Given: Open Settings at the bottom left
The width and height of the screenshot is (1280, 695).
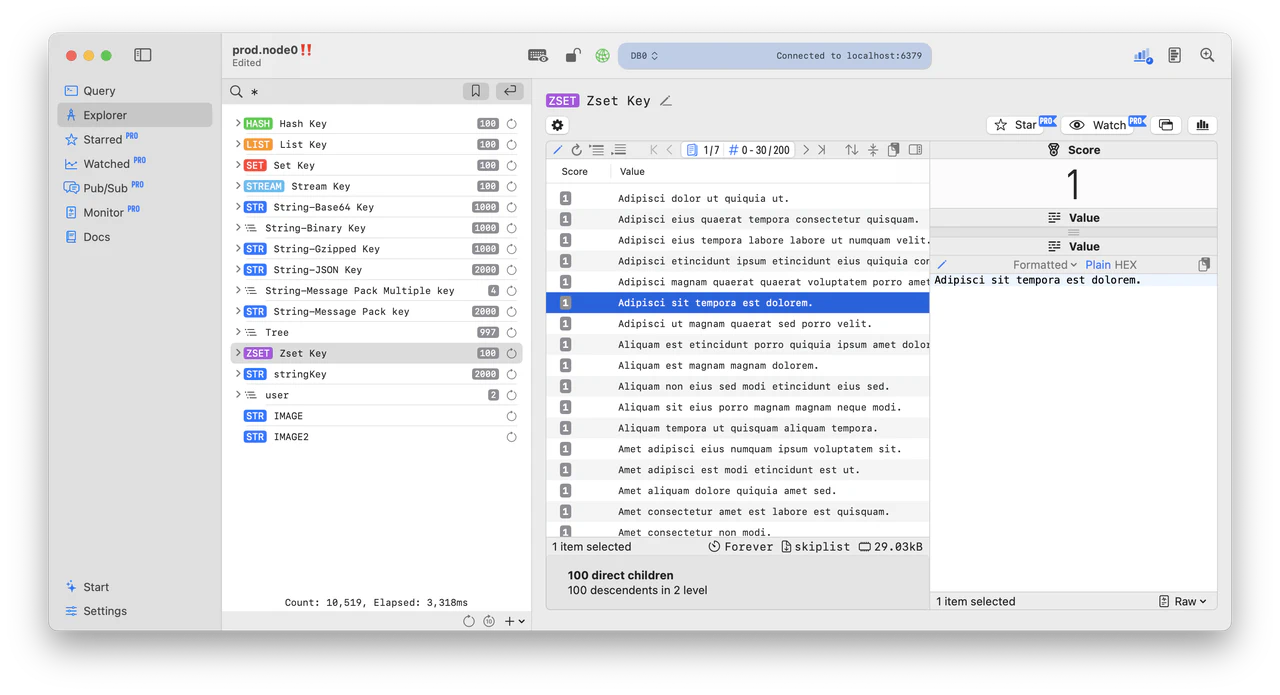Looking at the screenshot, I should [105, 611].
